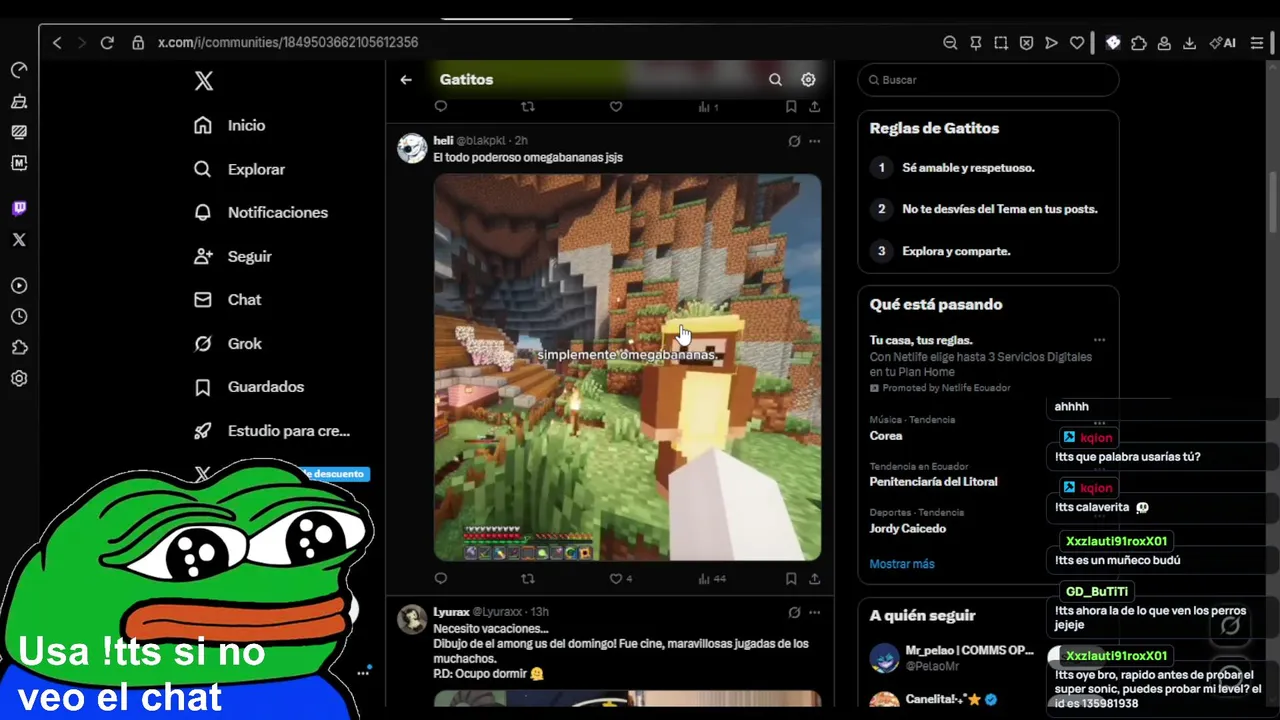
Task: Open the Jordy Caicedo sports trend
Action: 907,528
